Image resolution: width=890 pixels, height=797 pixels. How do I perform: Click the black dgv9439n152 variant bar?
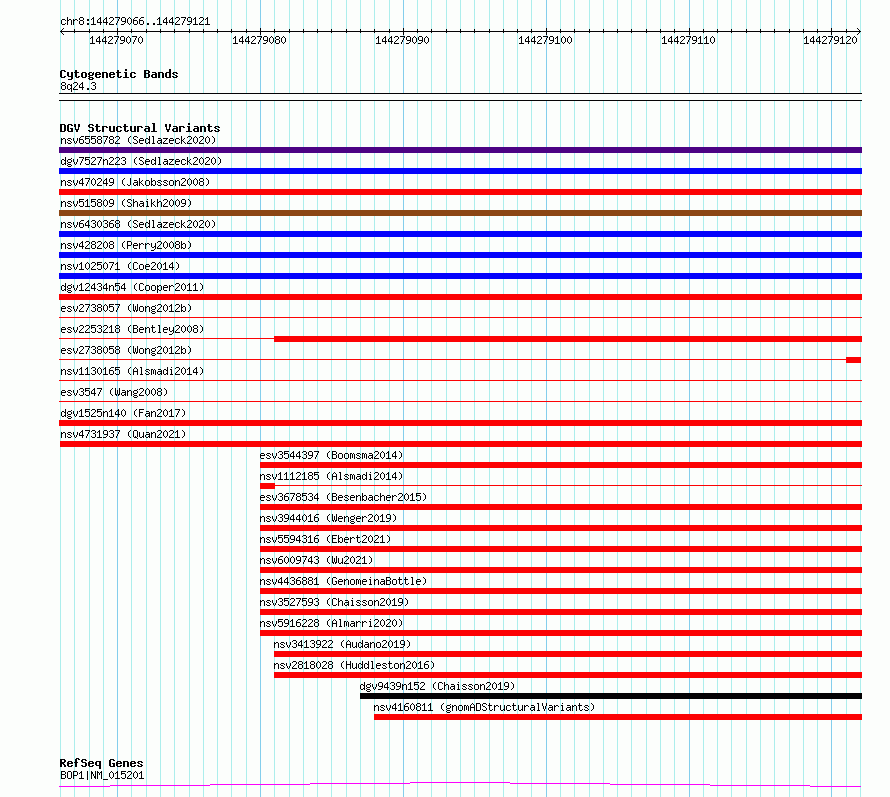(x=611, y=696)
